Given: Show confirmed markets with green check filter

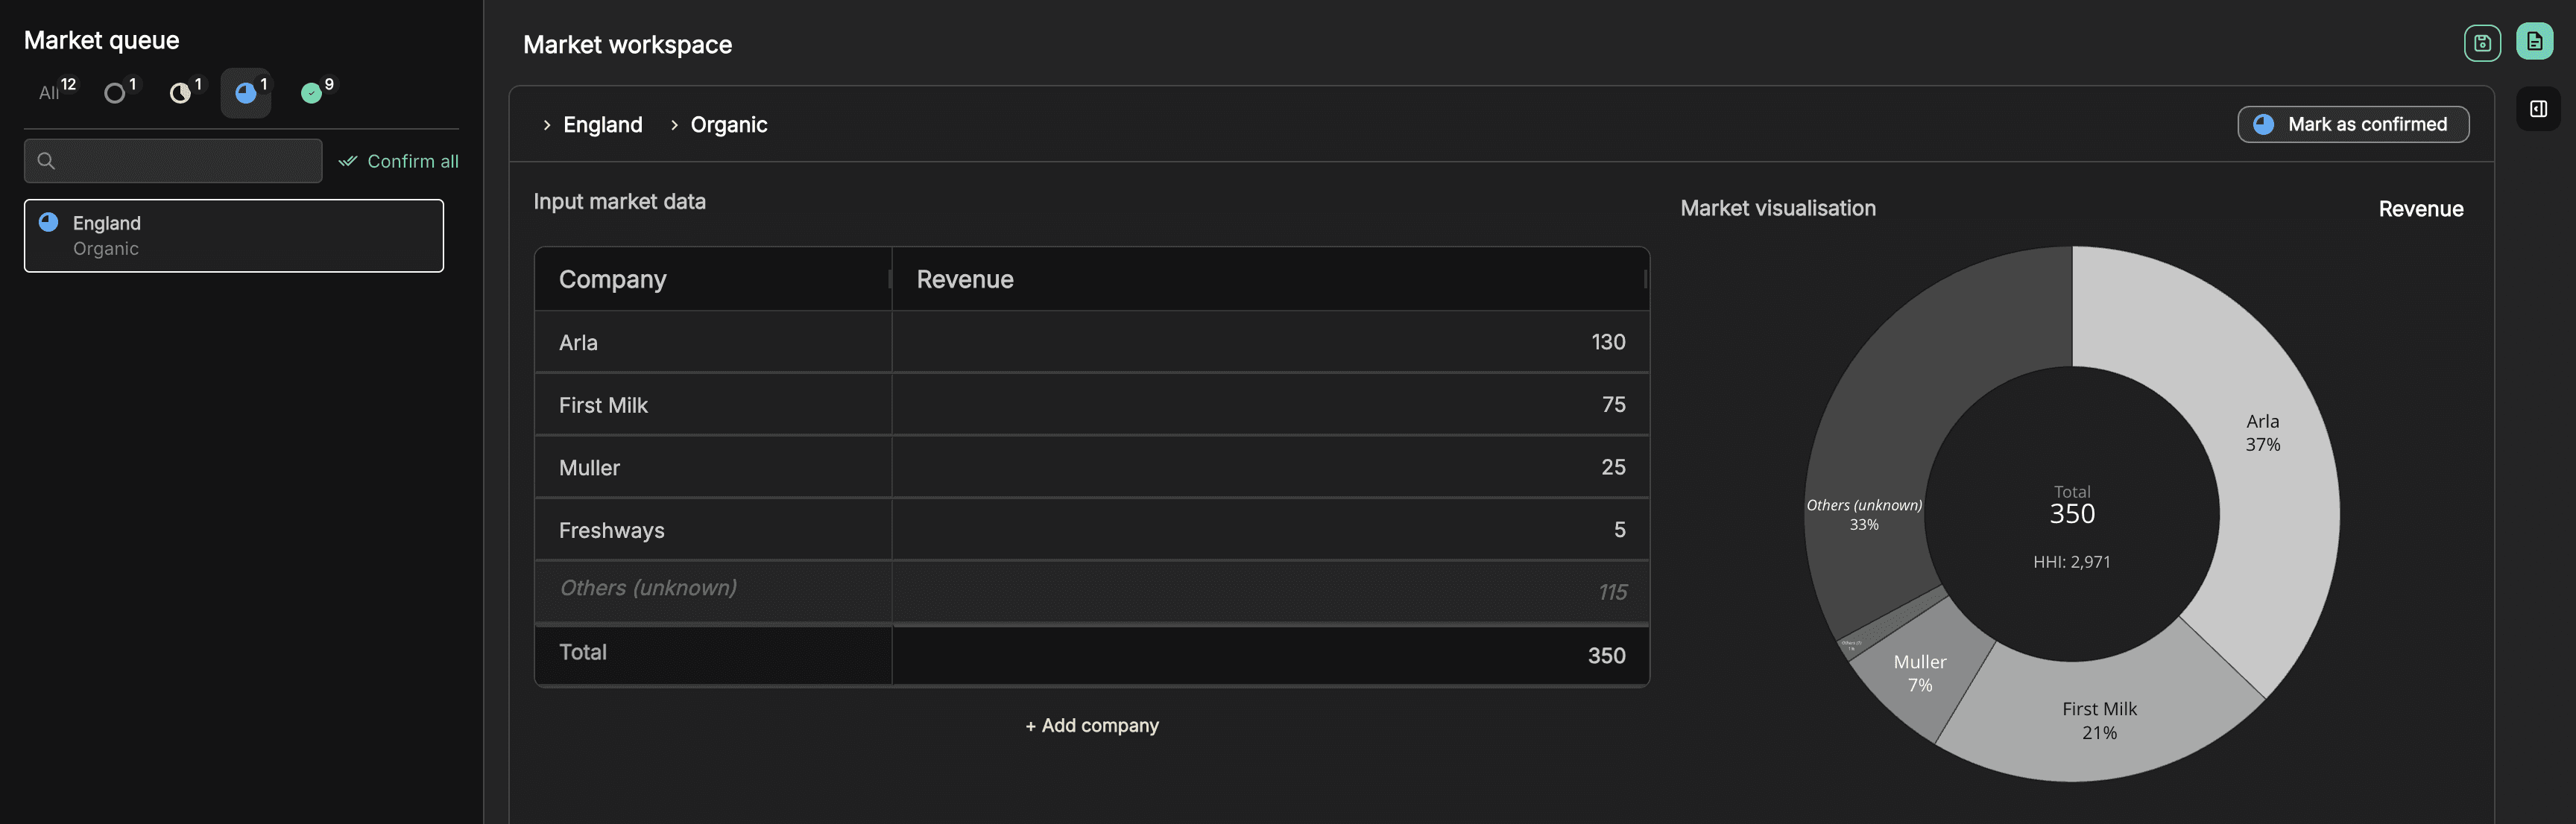Looking at the screenshot, I should (x=312, y=93).
